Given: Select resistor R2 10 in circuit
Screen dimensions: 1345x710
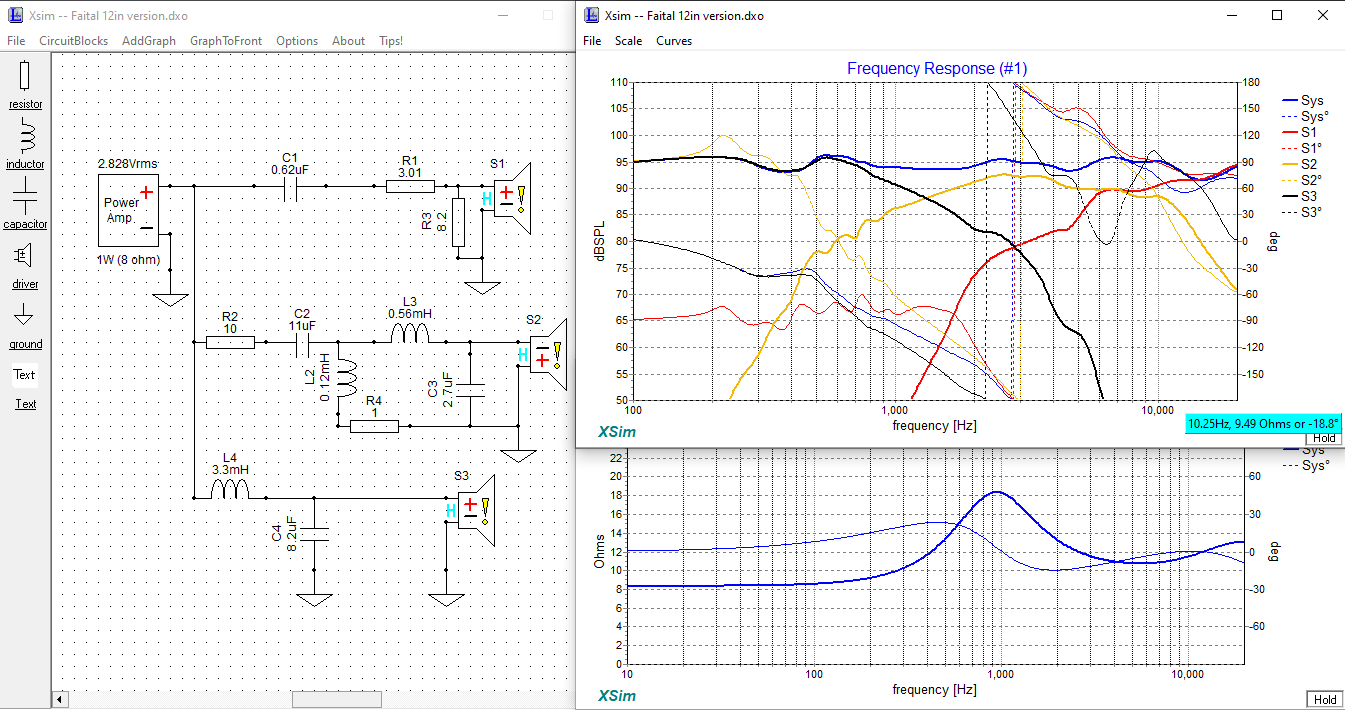Looking at the screenshot, I should [230, 342].
